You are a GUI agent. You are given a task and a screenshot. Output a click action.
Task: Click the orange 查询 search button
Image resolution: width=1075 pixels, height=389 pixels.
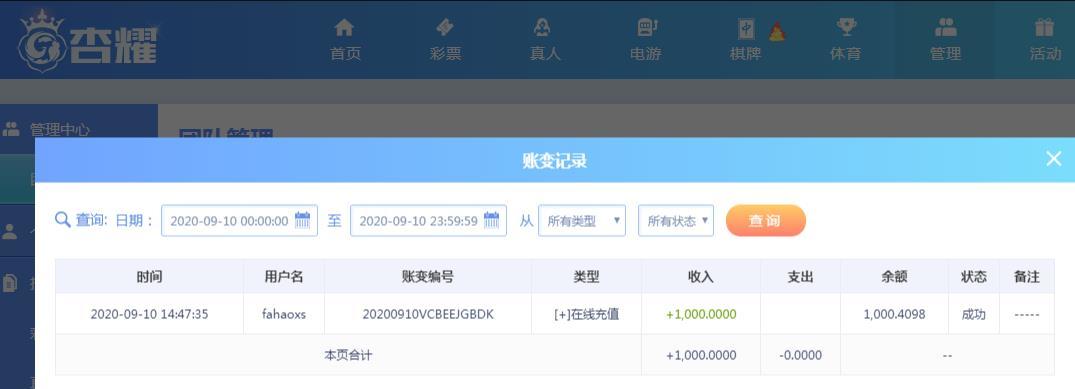tap(765, 221)
